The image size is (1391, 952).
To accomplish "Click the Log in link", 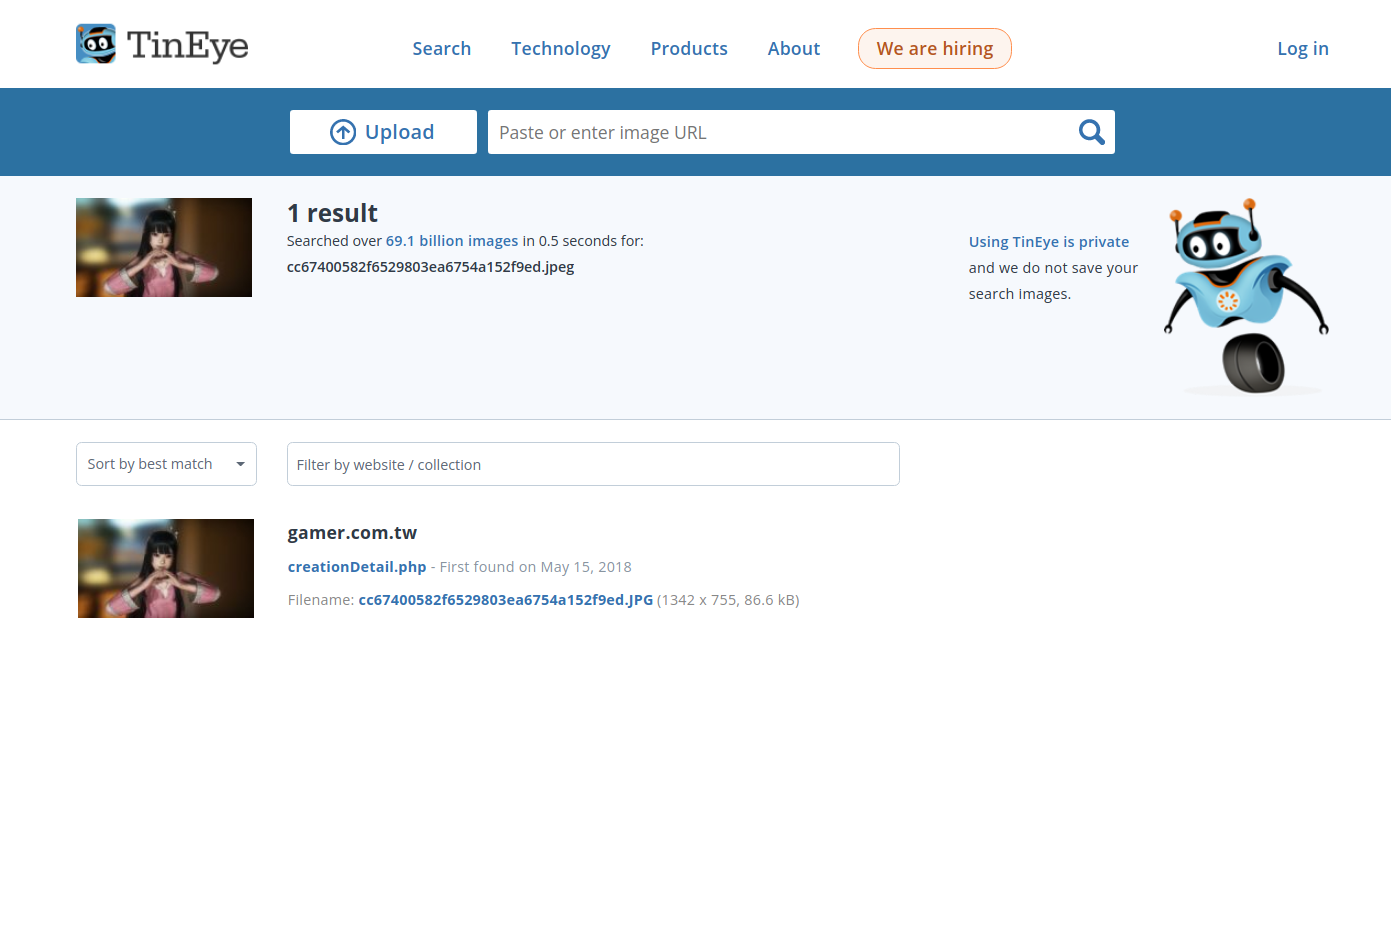I will tap(1302, 48).
